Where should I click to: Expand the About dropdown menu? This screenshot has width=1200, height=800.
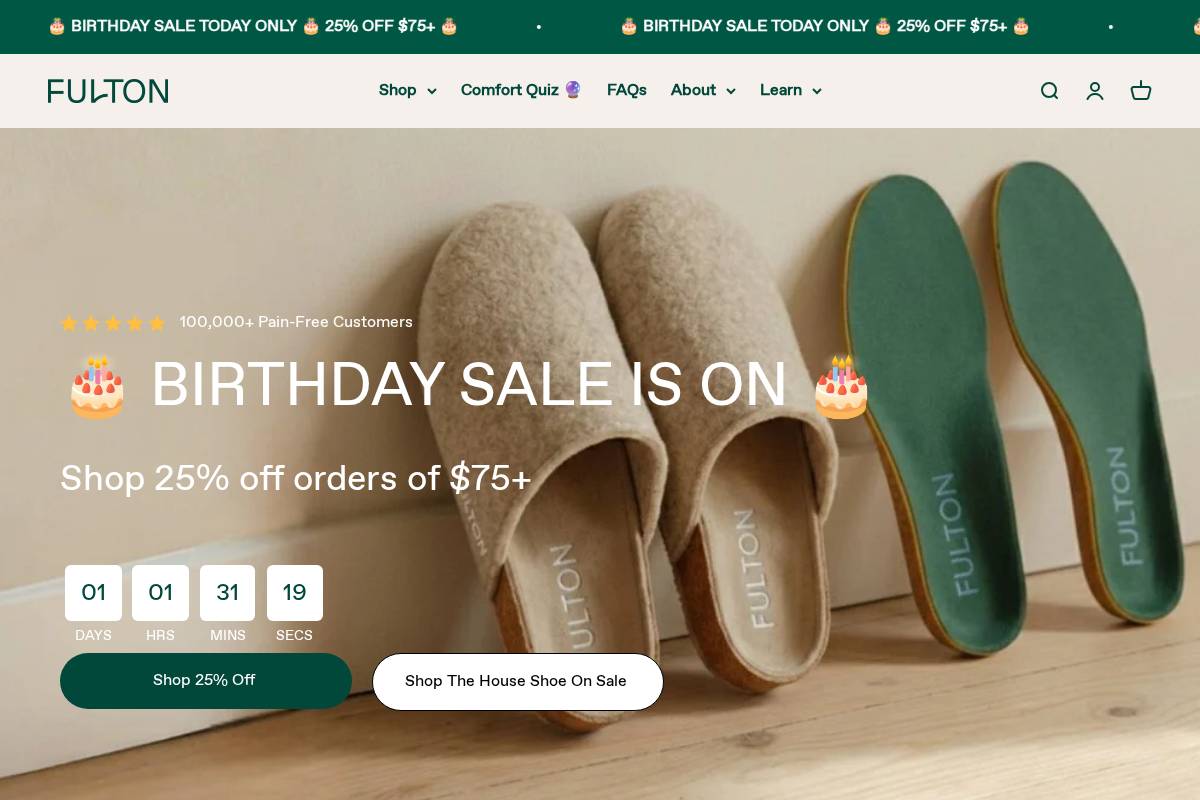pos(703,91)
